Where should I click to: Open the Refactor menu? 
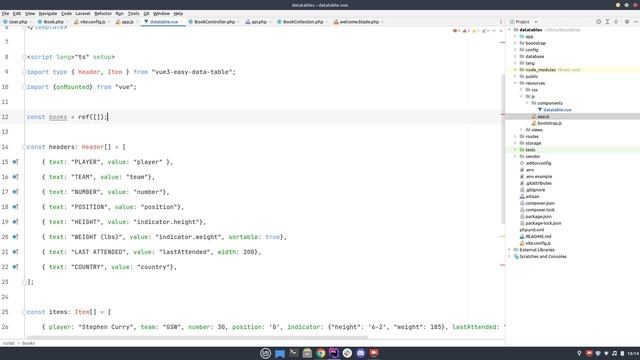point(103,13)
